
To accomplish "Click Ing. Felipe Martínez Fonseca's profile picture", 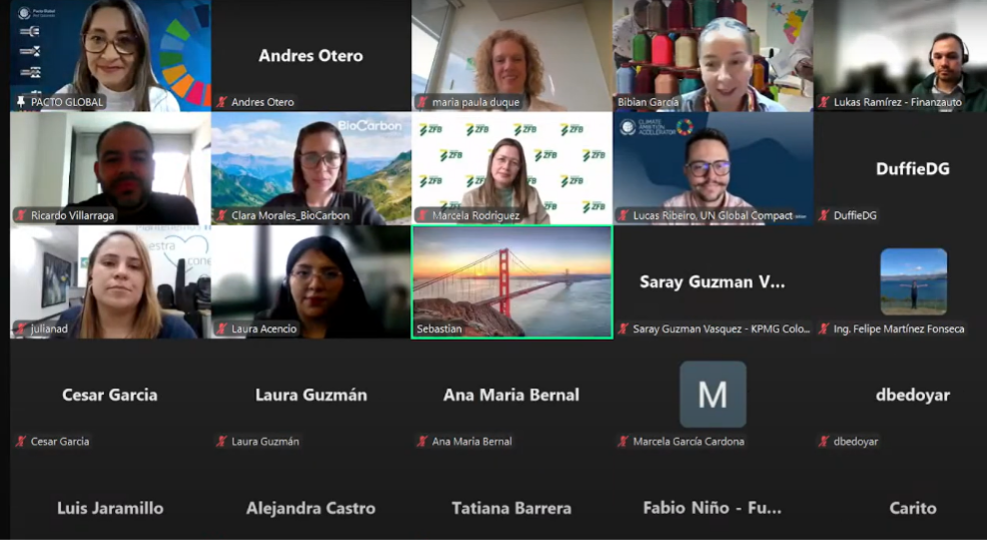I will [x=914, y=282].
